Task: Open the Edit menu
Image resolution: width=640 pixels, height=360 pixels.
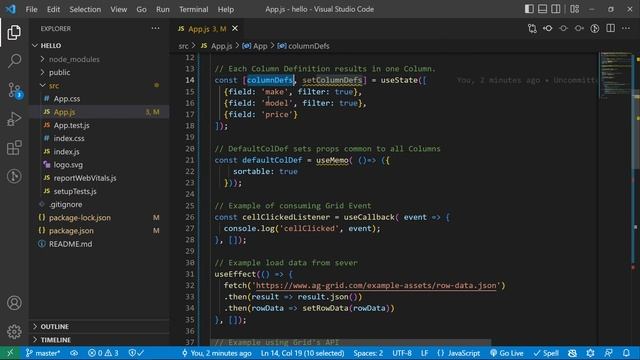Action: point(53,9)
